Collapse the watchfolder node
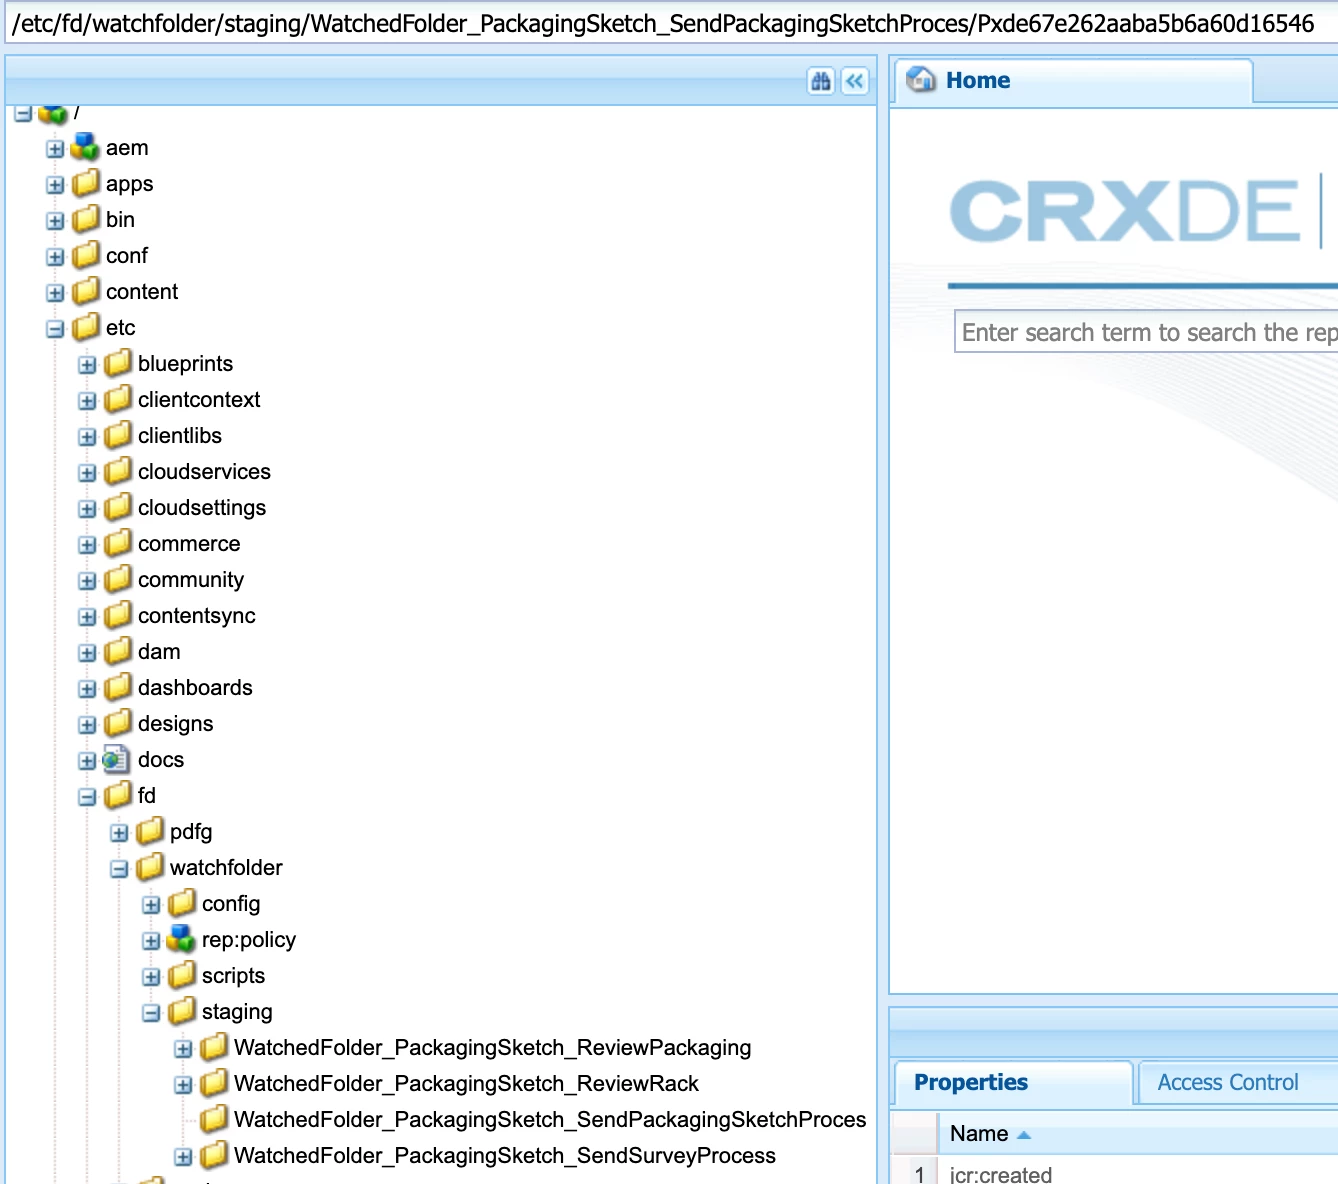Screen dimensions: 1338x1184 (x=119, y=869)
